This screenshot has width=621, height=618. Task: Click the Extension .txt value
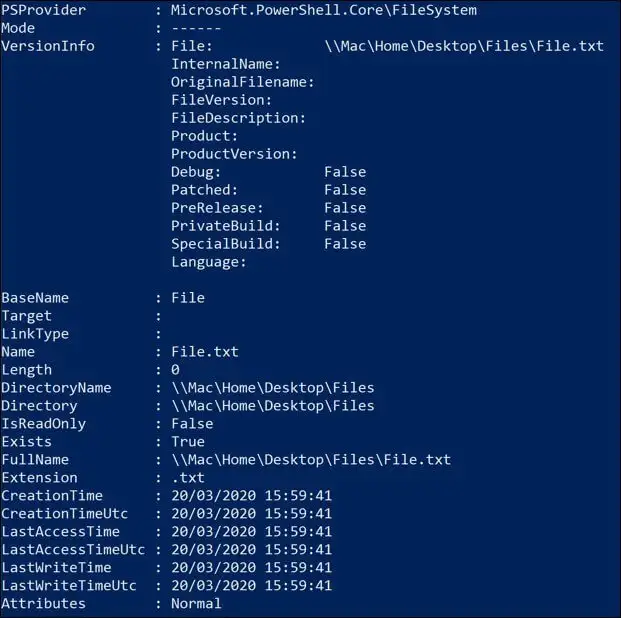[188, 478]
